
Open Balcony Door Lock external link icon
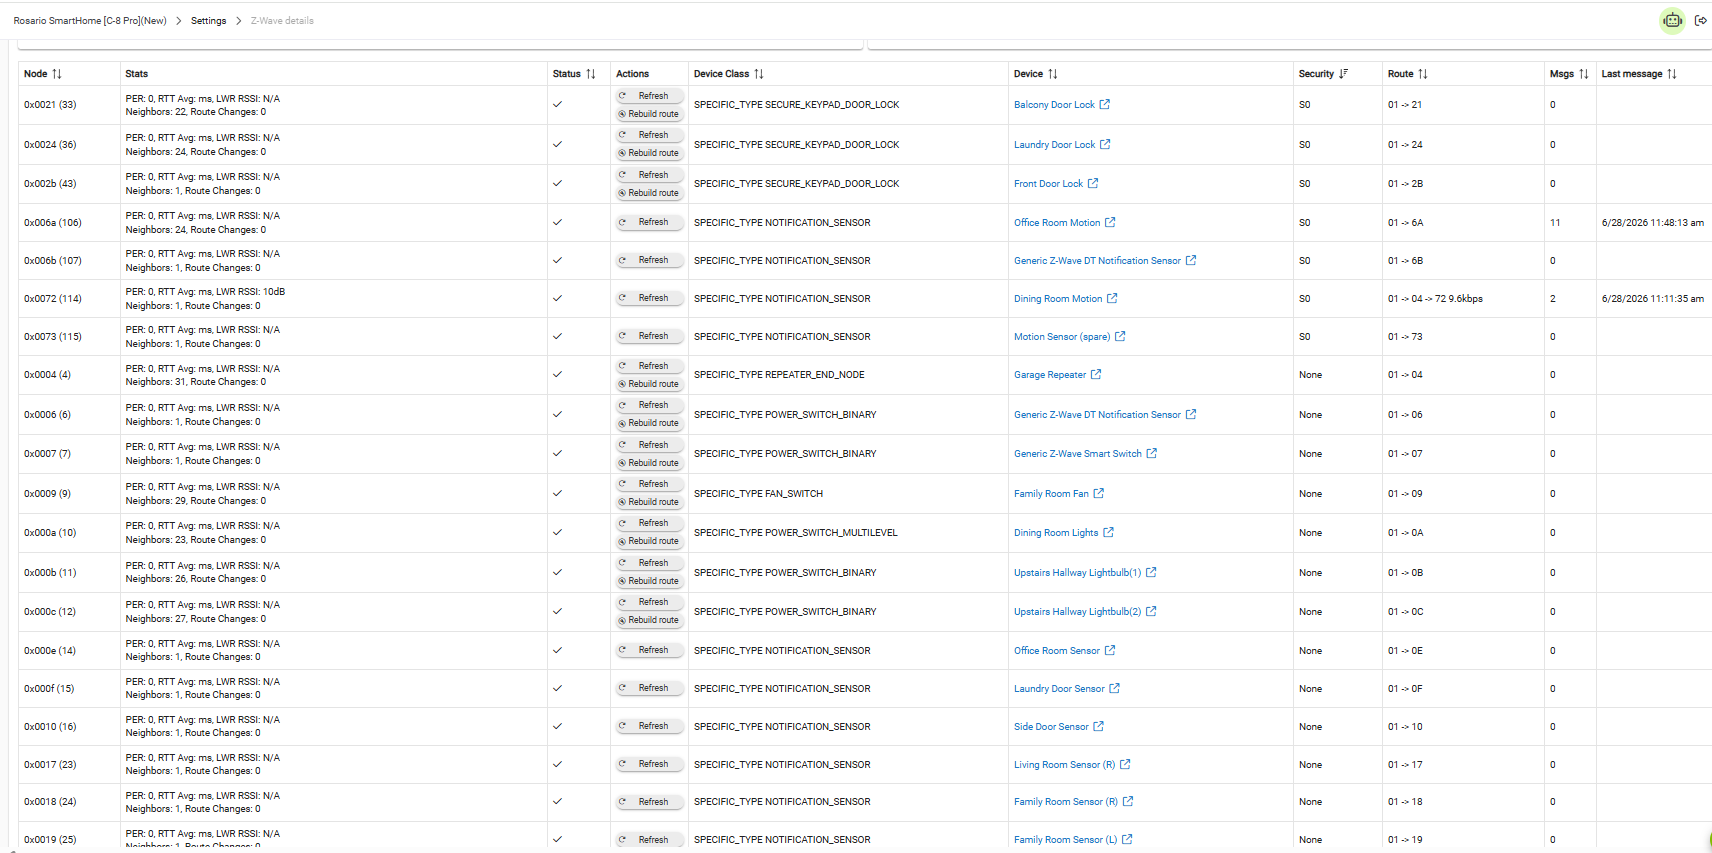tap(1105, 104)
